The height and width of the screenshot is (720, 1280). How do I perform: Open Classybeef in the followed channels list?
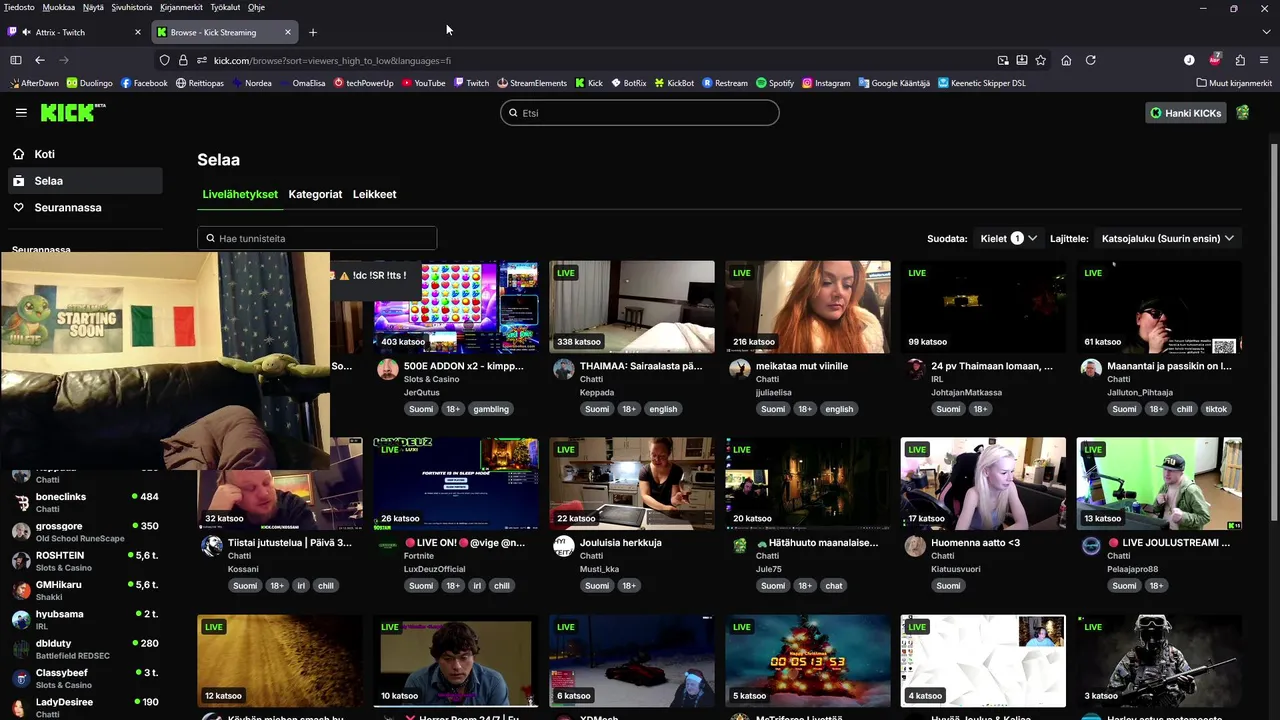pos(85,678)
